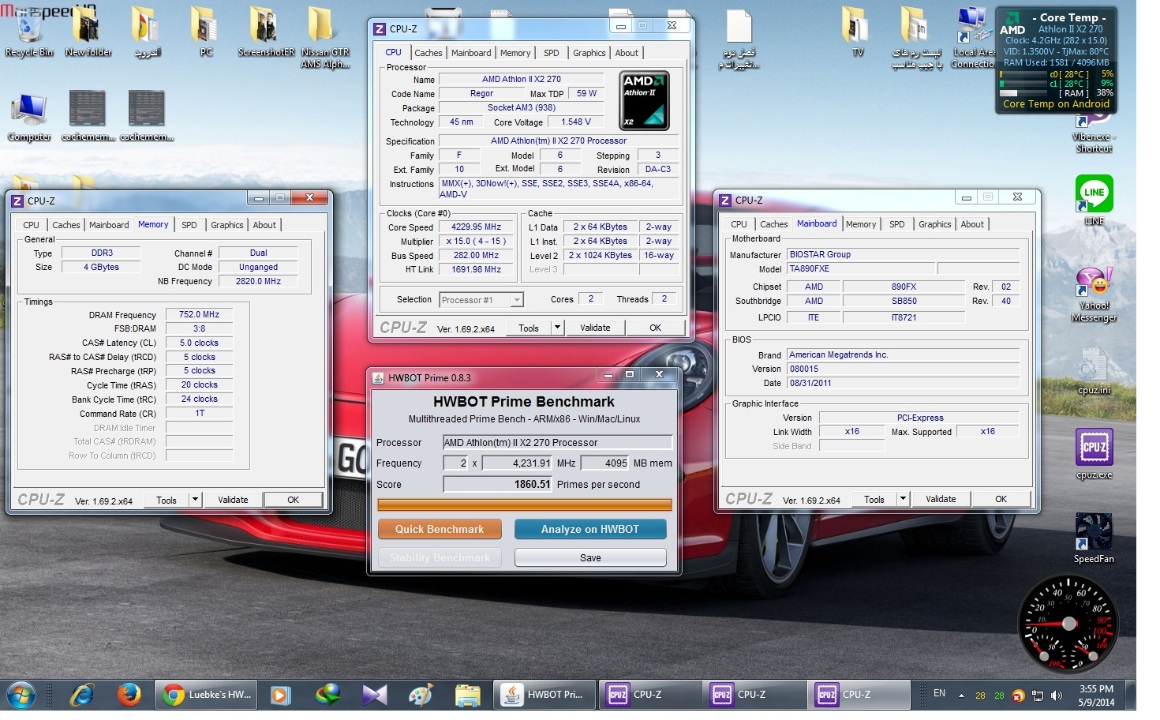Open the LINE desktop shortcut

tap(1093, 200)
